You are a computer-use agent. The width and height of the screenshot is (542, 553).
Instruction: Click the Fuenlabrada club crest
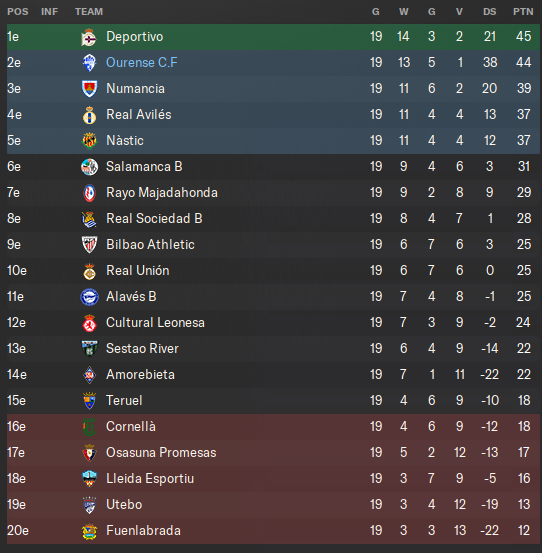pyautogui.click(x=89, y=531)
